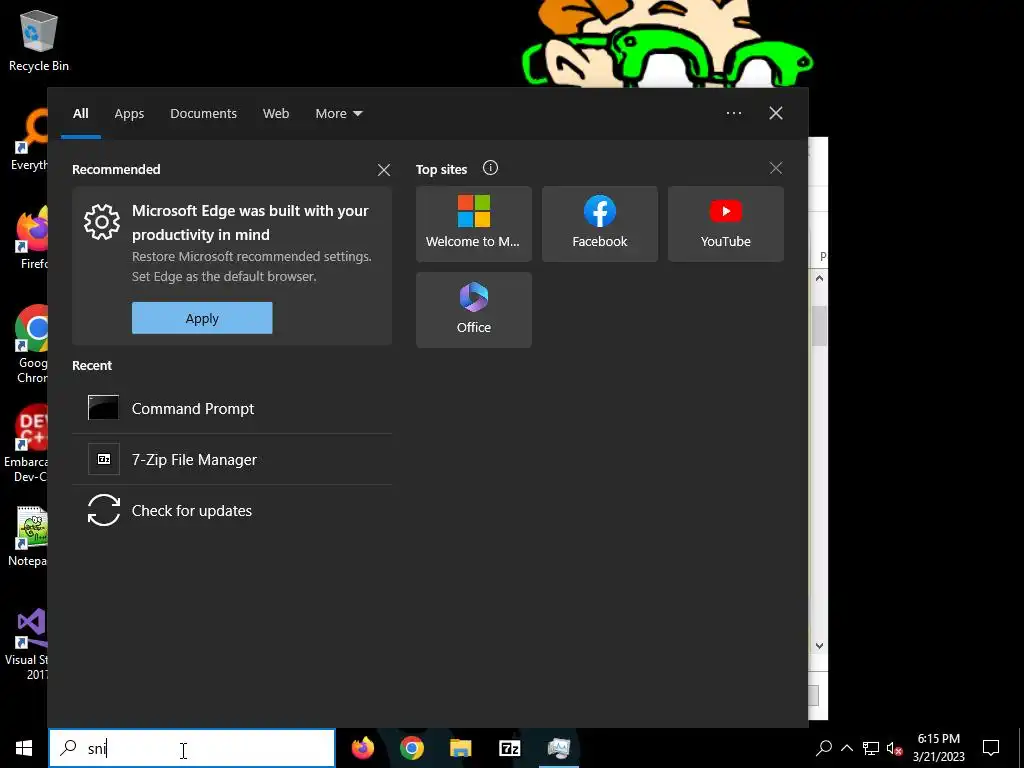
Task: Switch to the active app in taskbar
Action: click(558, 748)
